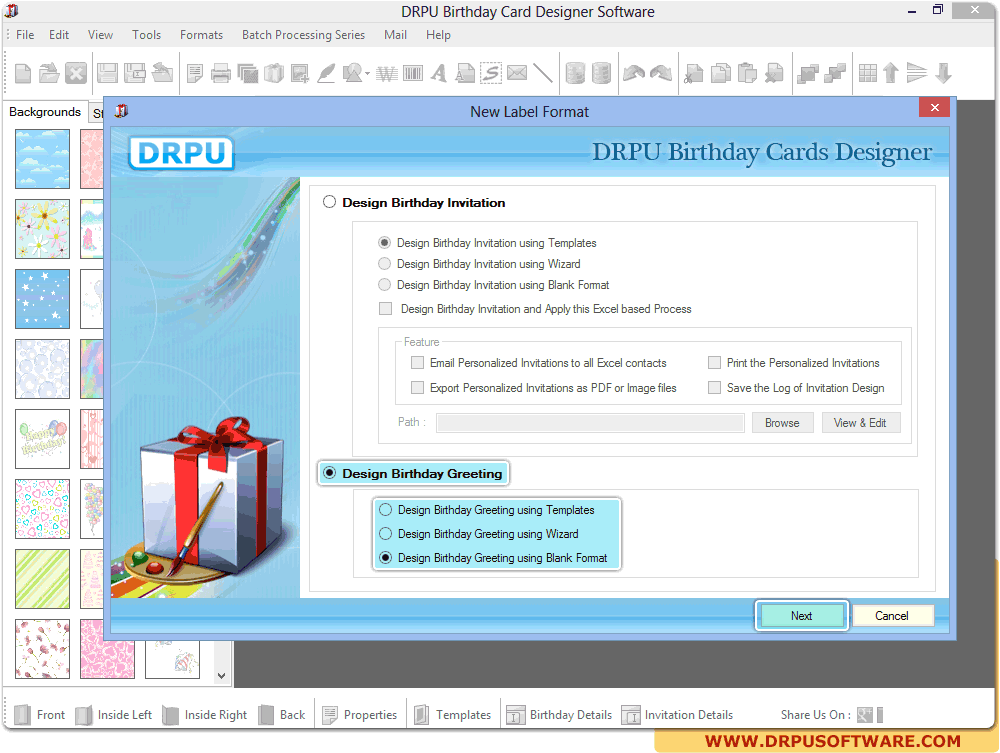Viewport: 1000px width, 753px height.
Task: Click the Save floppy disk icon
Action: (x=107, y=73)
